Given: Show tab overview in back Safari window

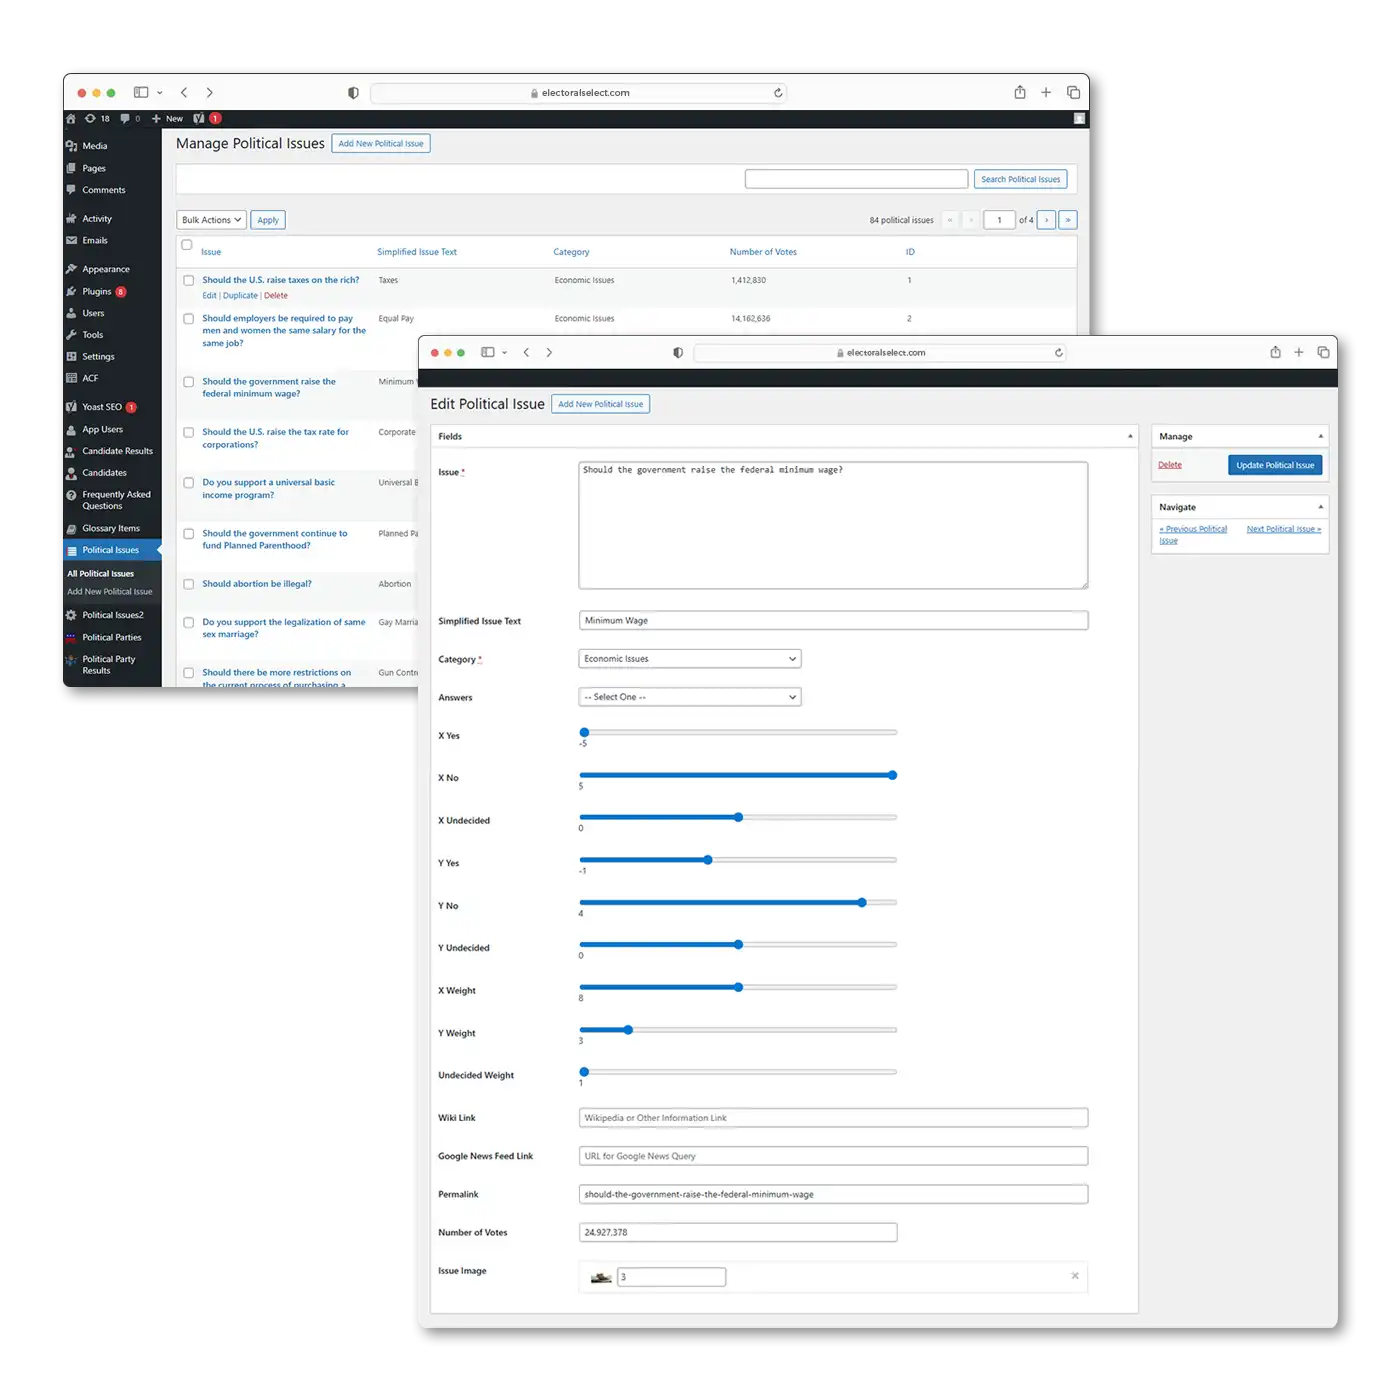Looking at the screenshot, I should (x=1073, y=92).
